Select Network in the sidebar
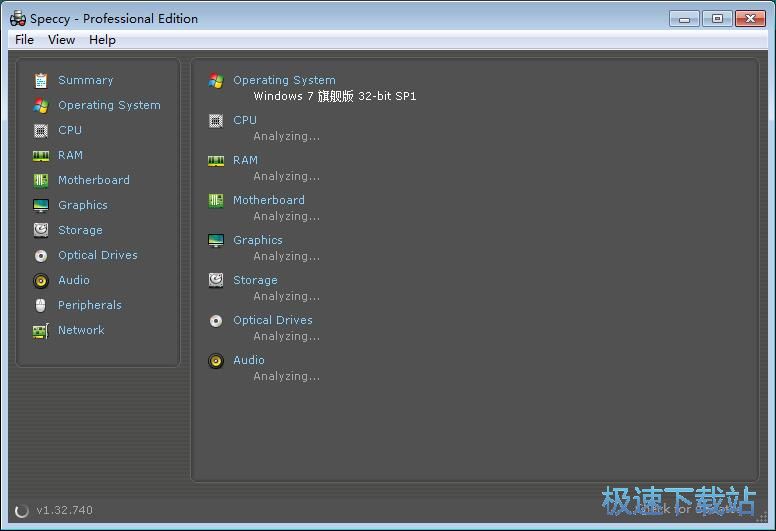This screenshot has width=776, height=531. [81, 330]
